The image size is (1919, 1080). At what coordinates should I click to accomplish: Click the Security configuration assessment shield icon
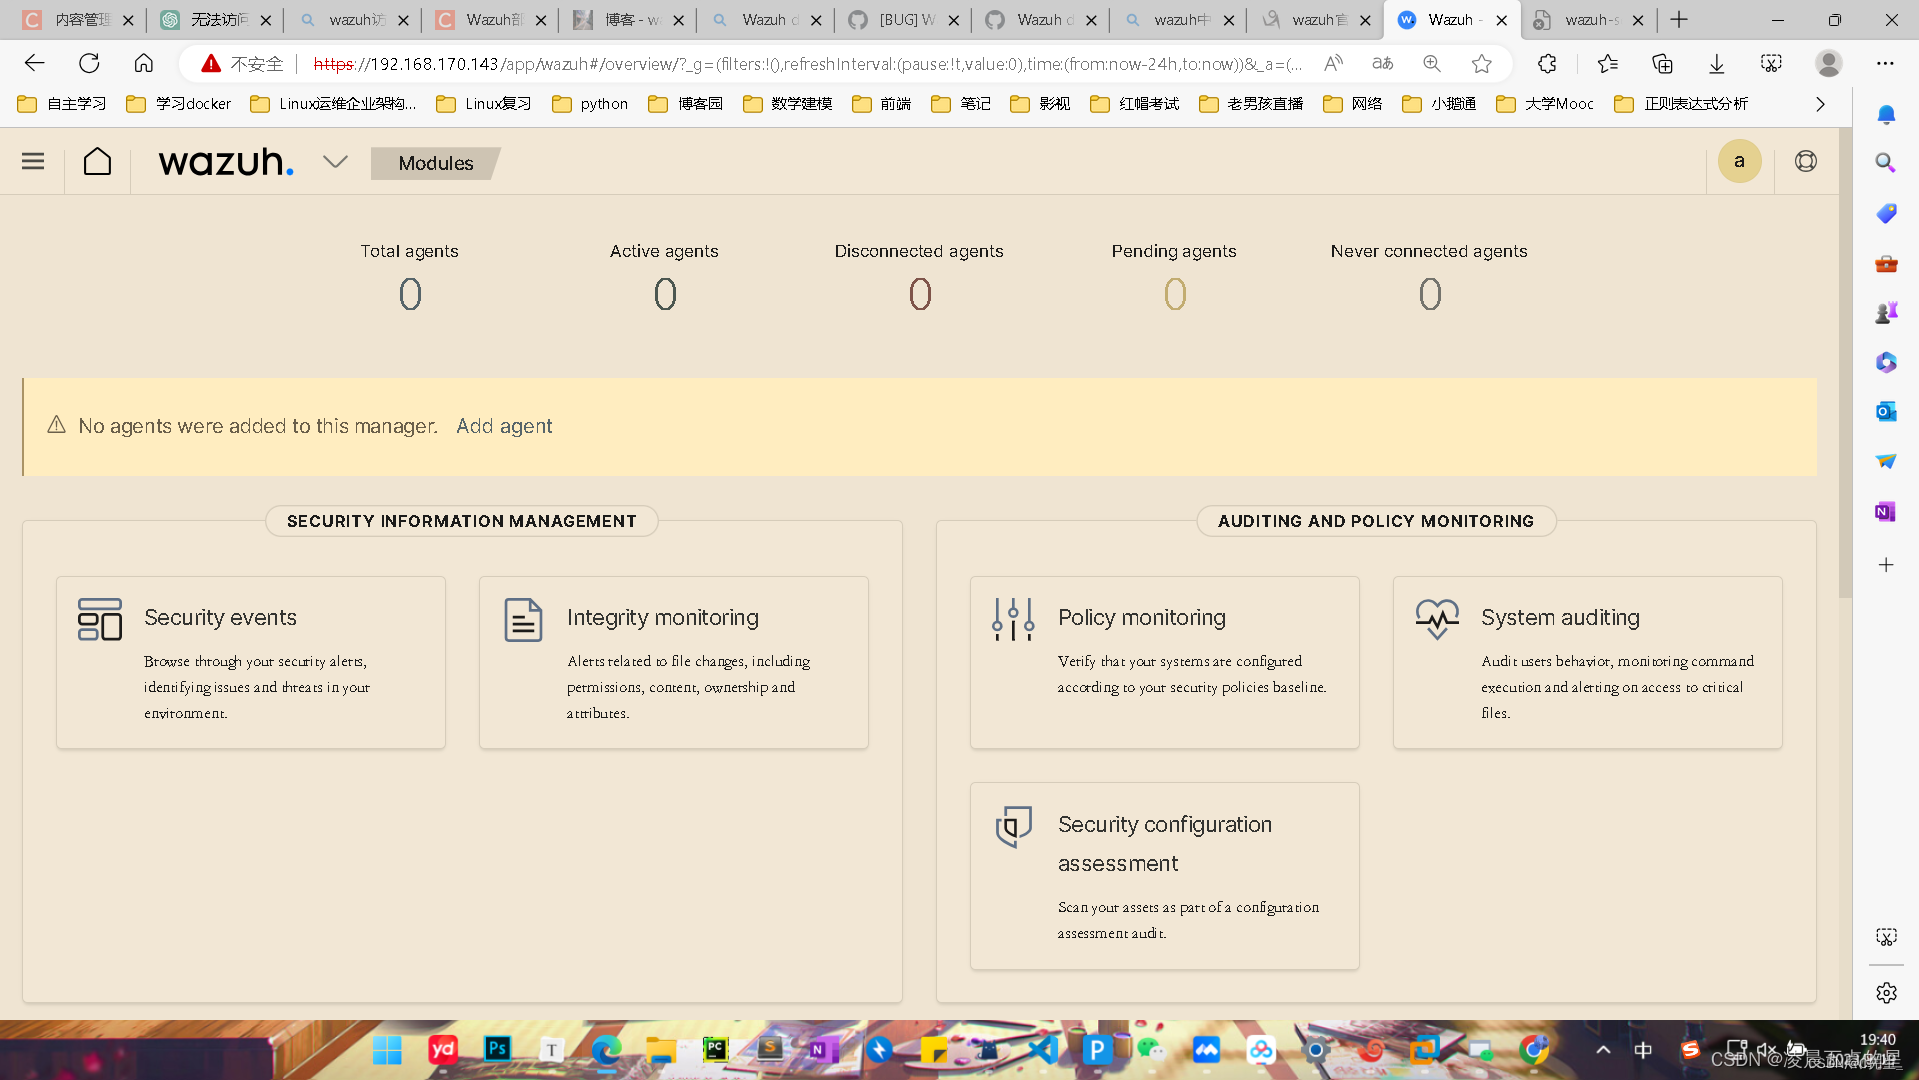pyautogui.click(x=1013, y=826)
